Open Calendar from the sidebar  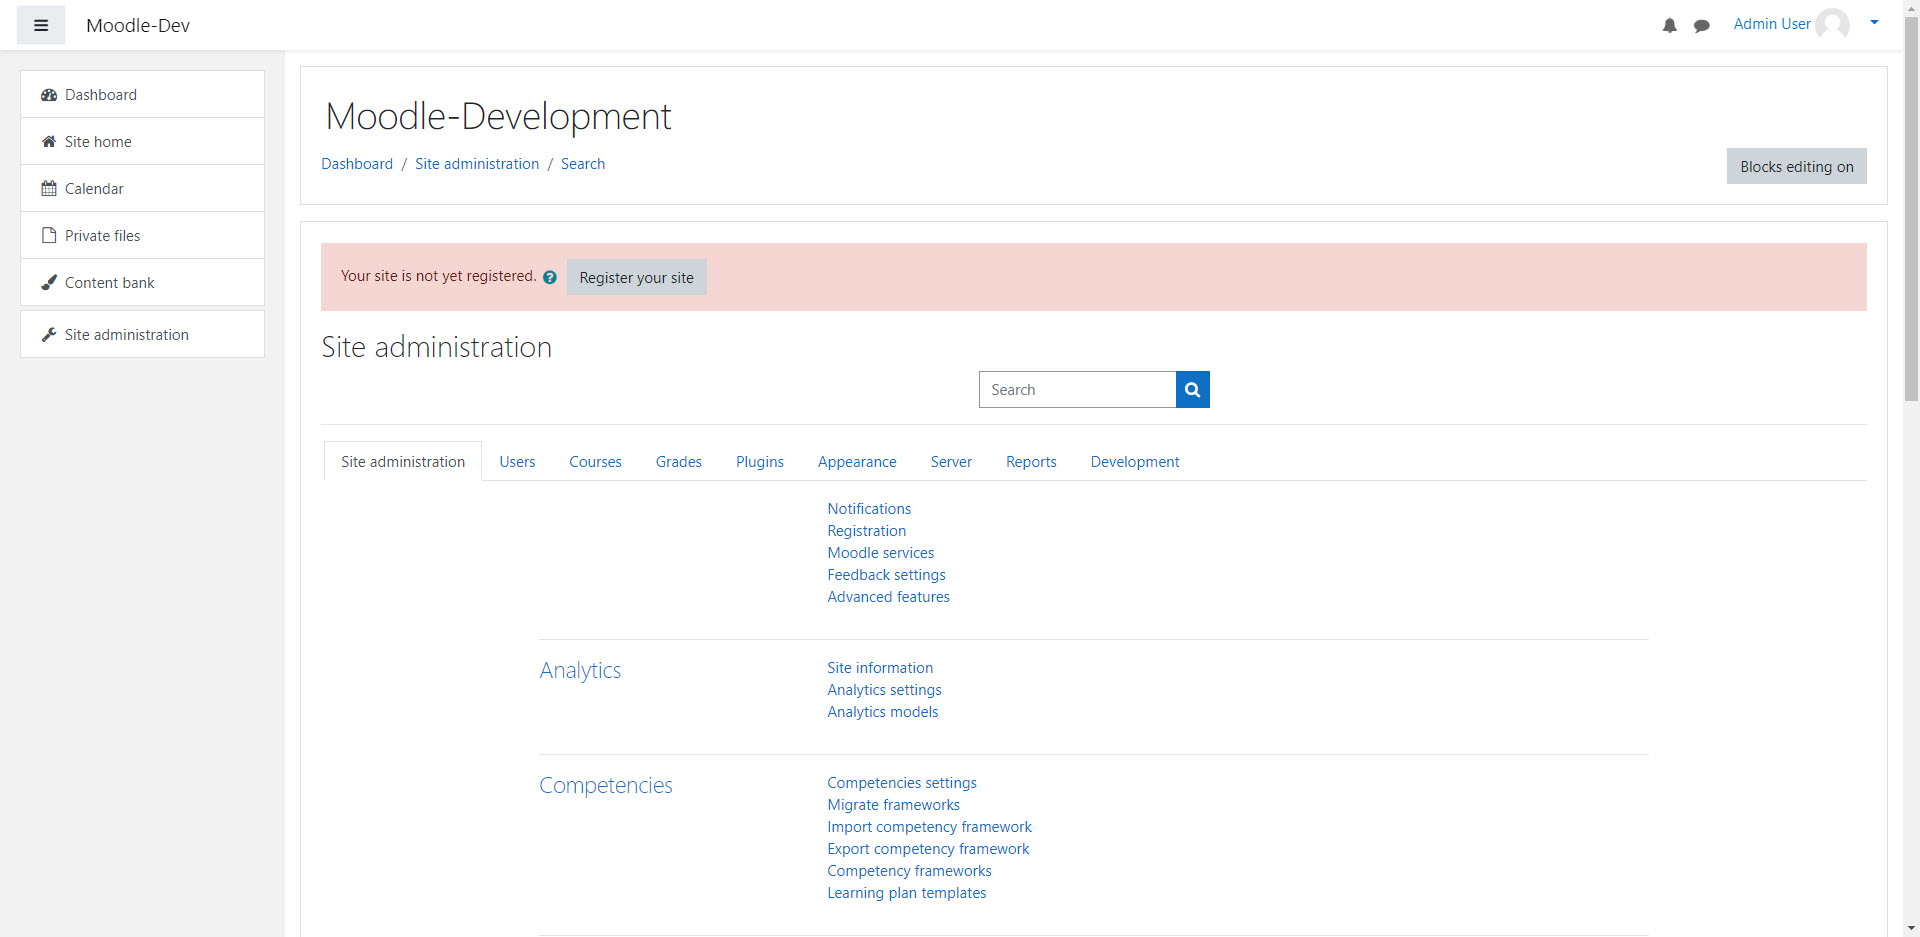point(142,189)
